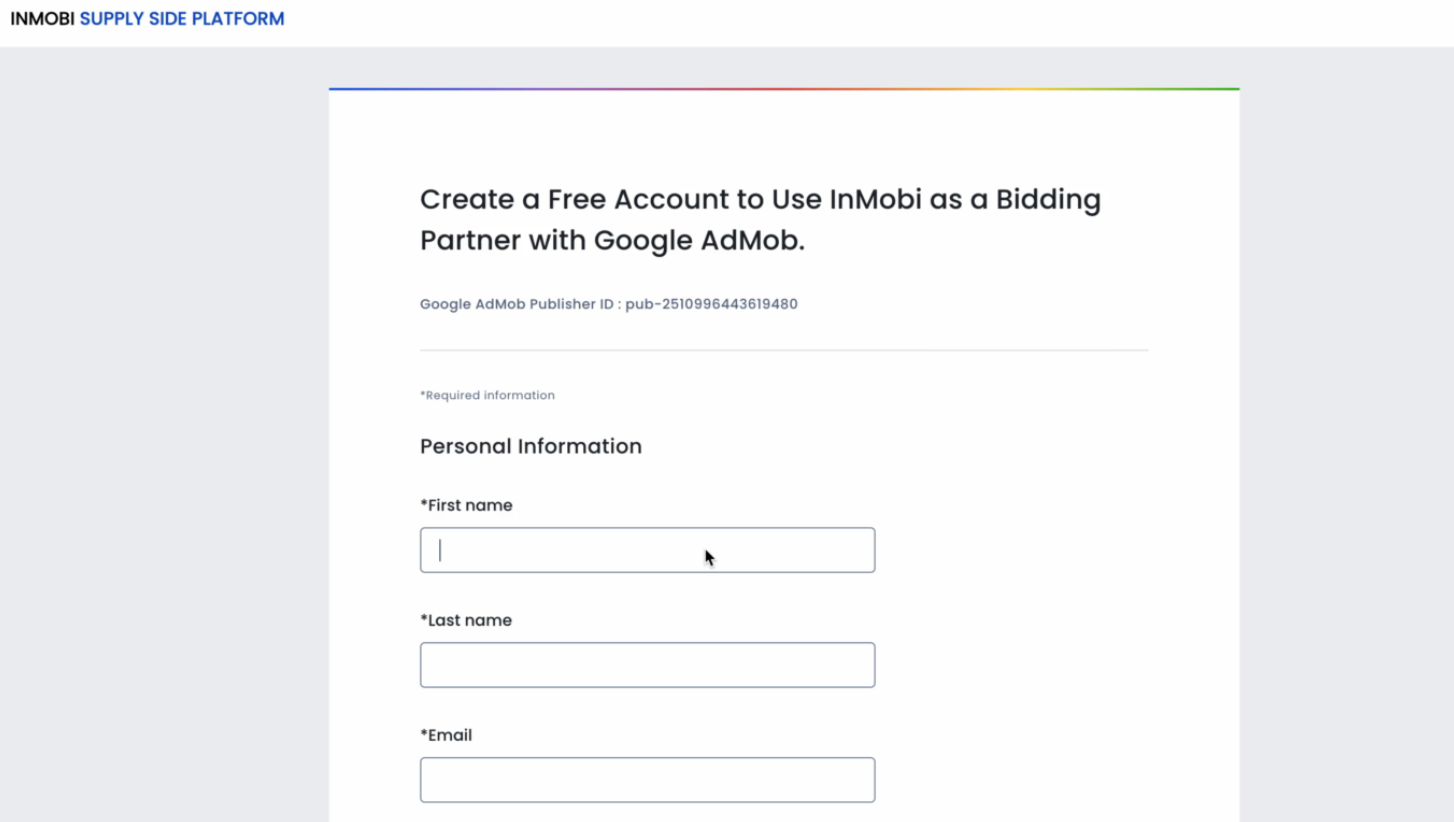Click the INMOBI logo text in header

tap(42, 19)
